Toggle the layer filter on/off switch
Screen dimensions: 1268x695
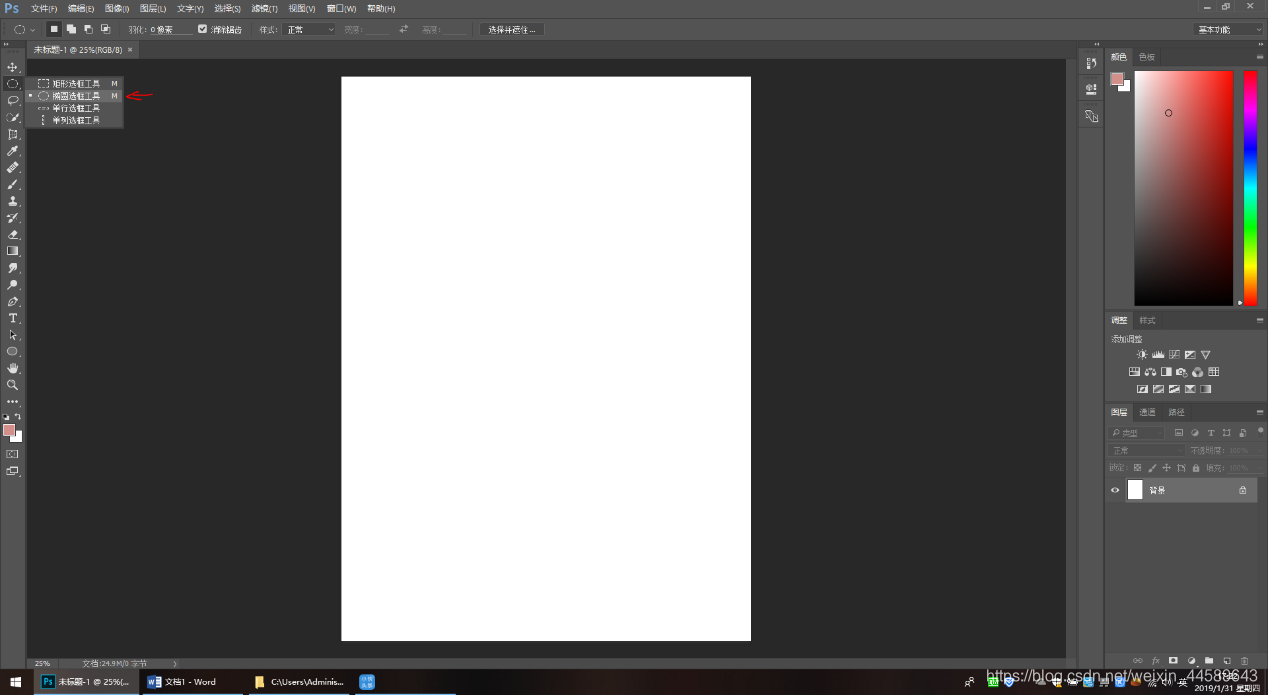[x=1260, y=431]
